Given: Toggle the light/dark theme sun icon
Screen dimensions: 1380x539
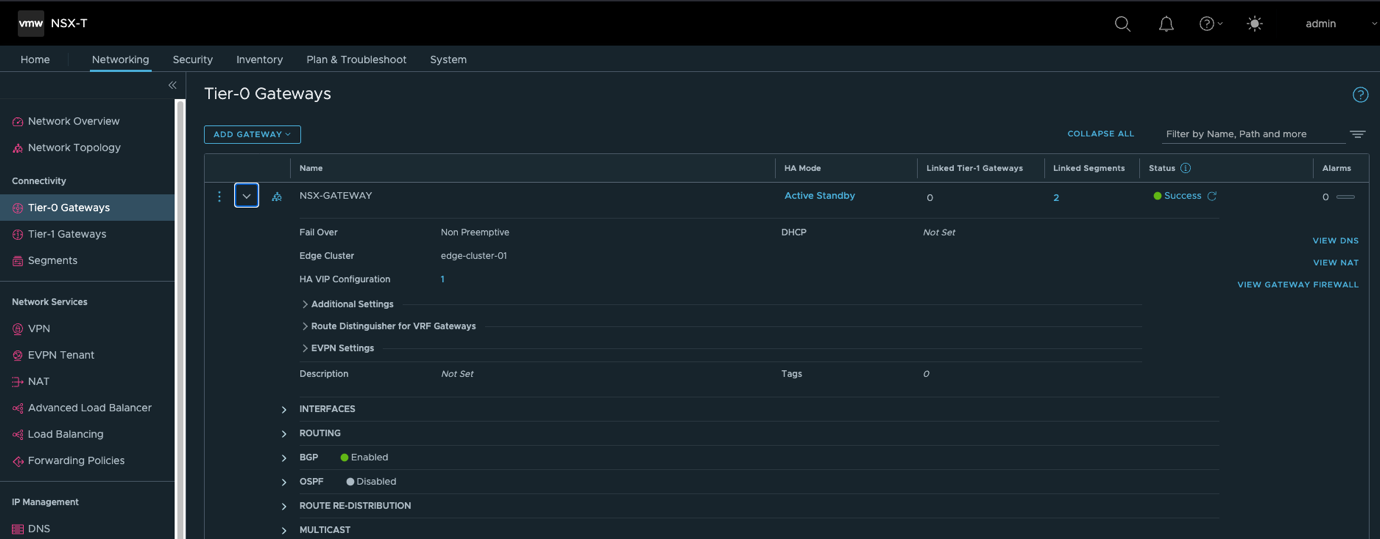Looking at the screenshot, I should click(x=1254, y=24).
